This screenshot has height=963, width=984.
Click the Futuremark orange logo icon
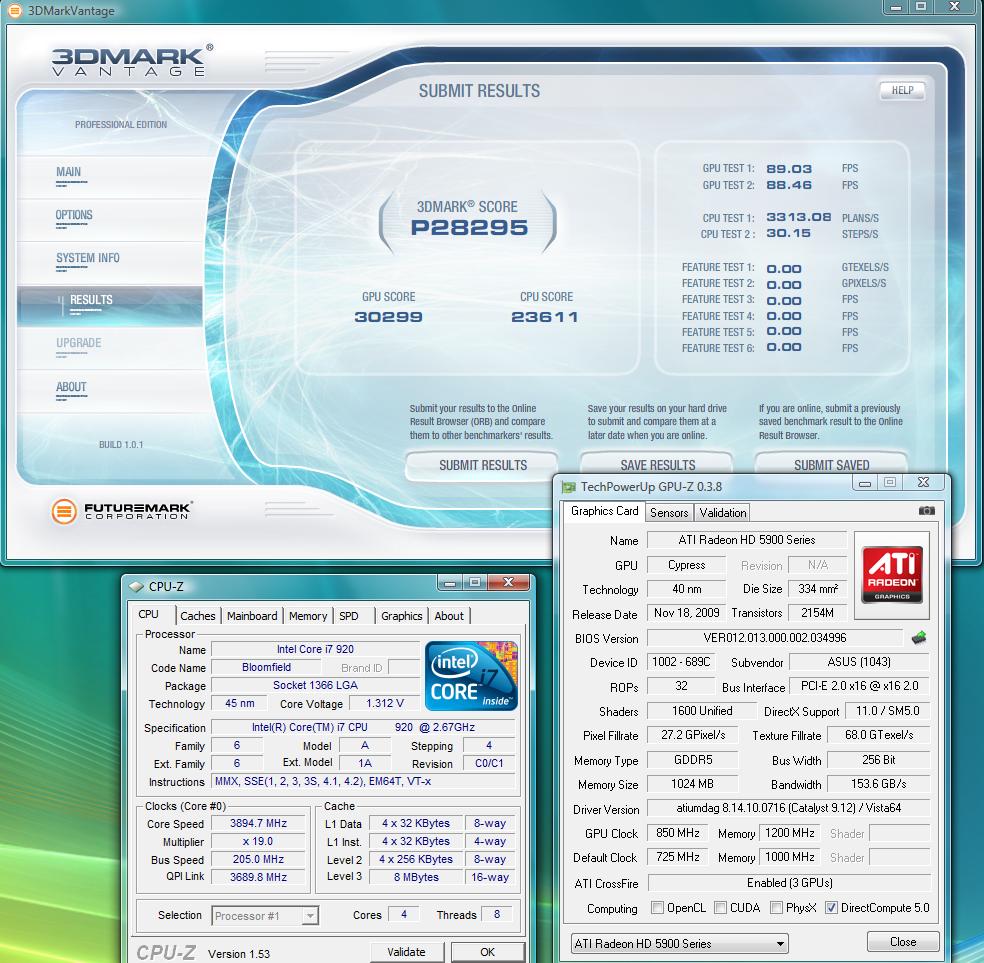[x=63, y=511]
